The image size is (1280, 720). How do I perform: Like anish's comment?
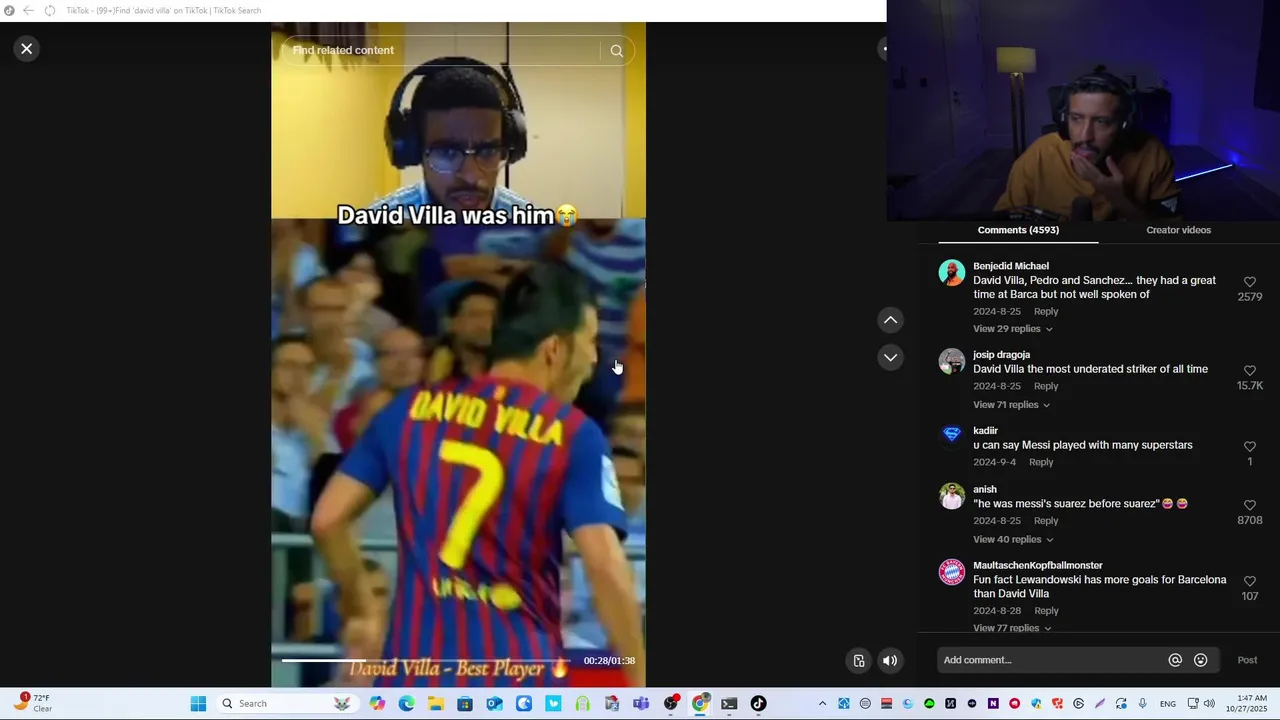[1249, 505]
